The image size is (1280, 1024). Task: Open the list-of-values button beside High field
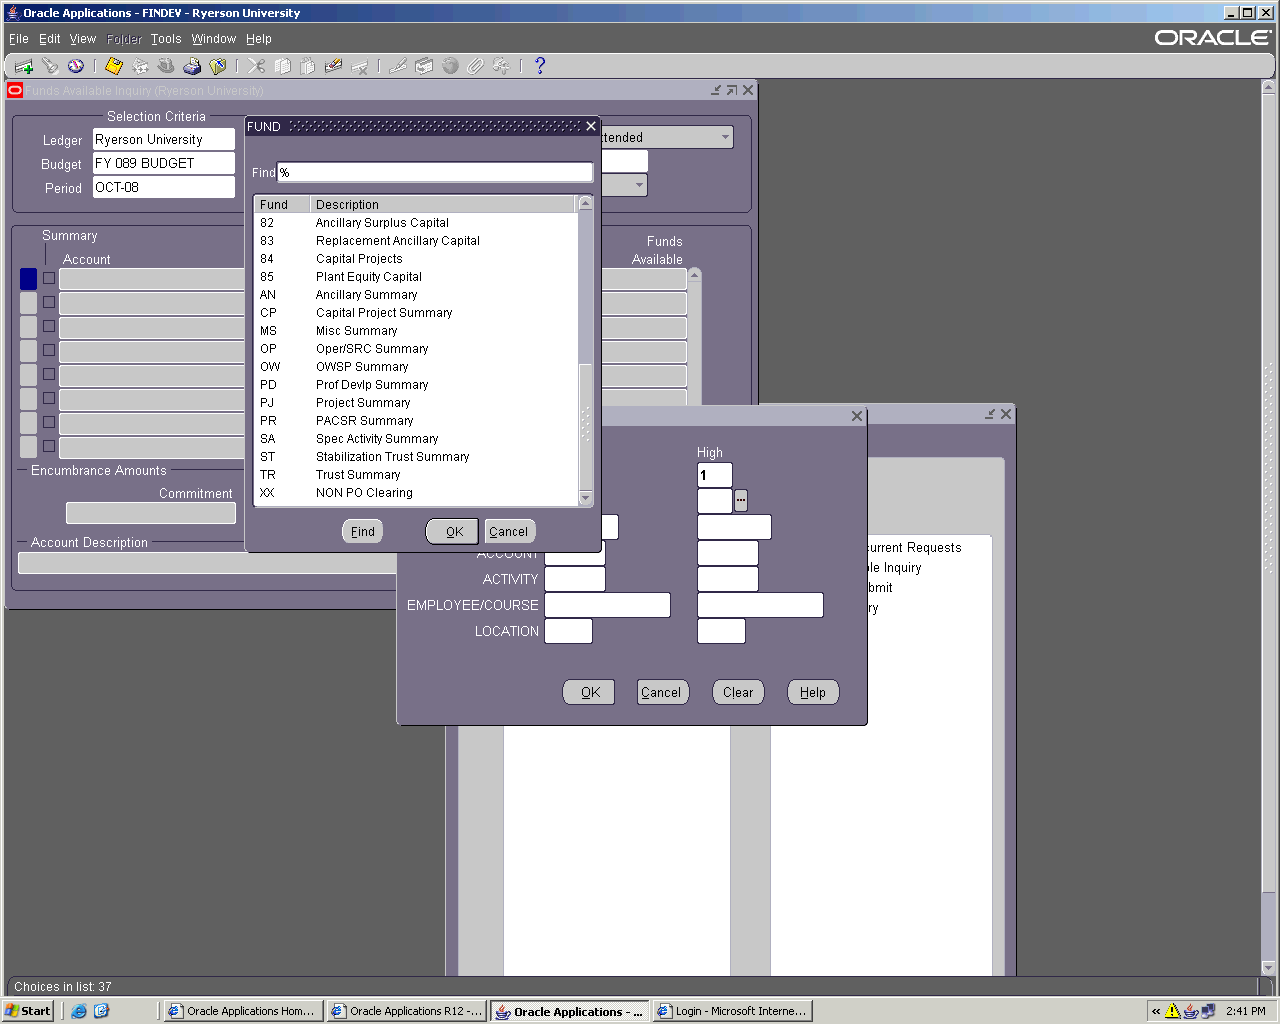coord(741,500)
